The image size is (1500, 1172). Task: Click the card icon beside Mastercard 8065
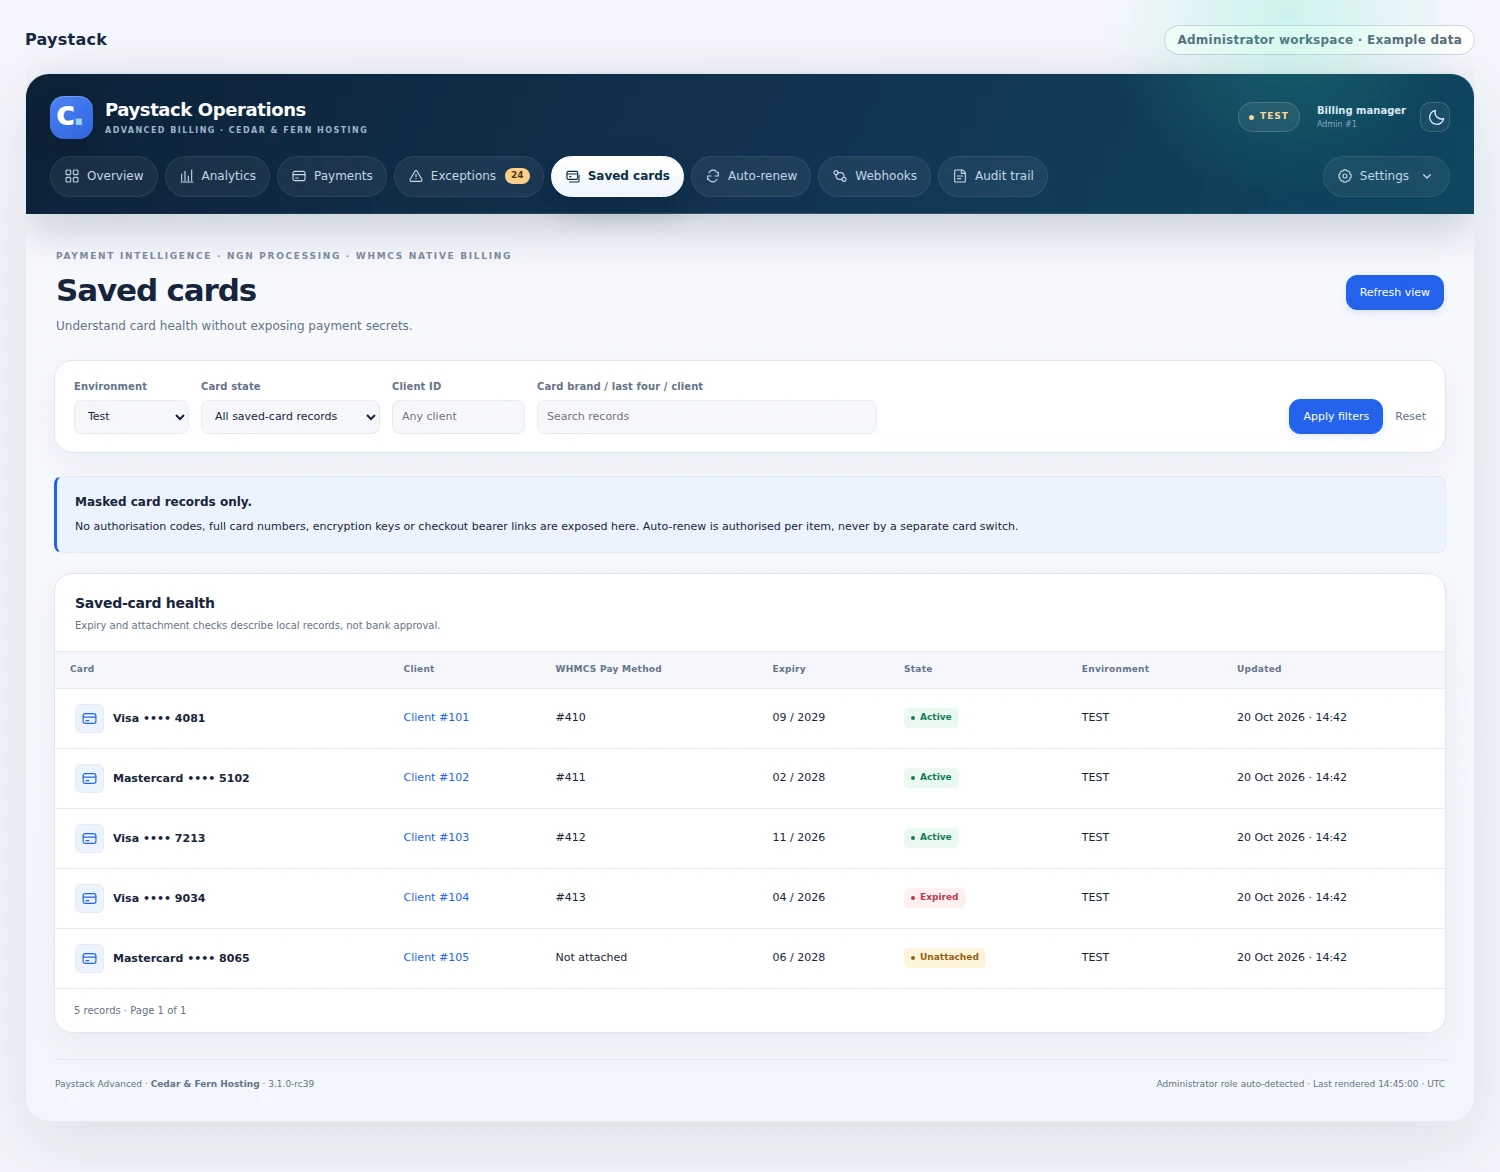[89, 958]
